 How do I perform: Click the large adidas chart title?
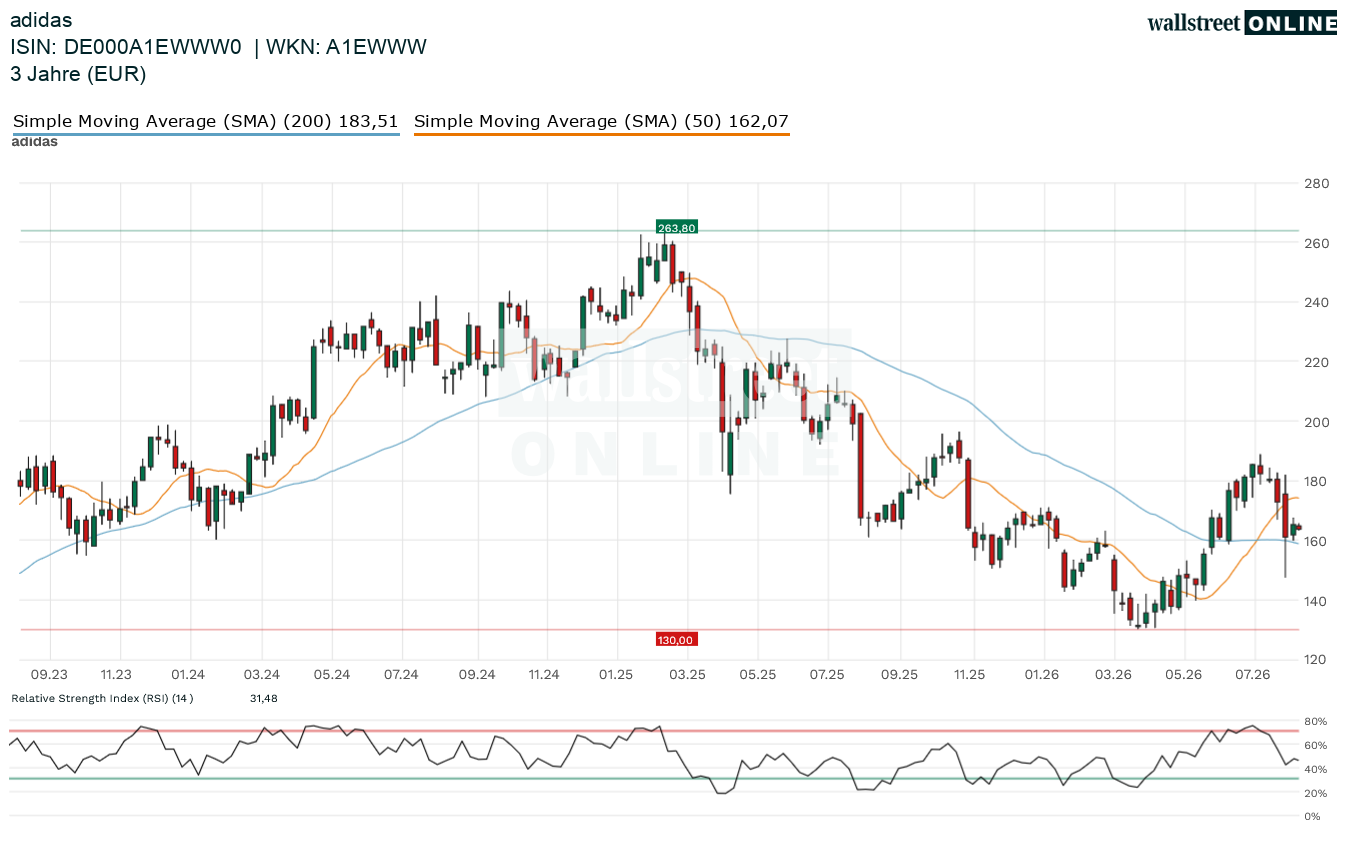pos(41,20)
